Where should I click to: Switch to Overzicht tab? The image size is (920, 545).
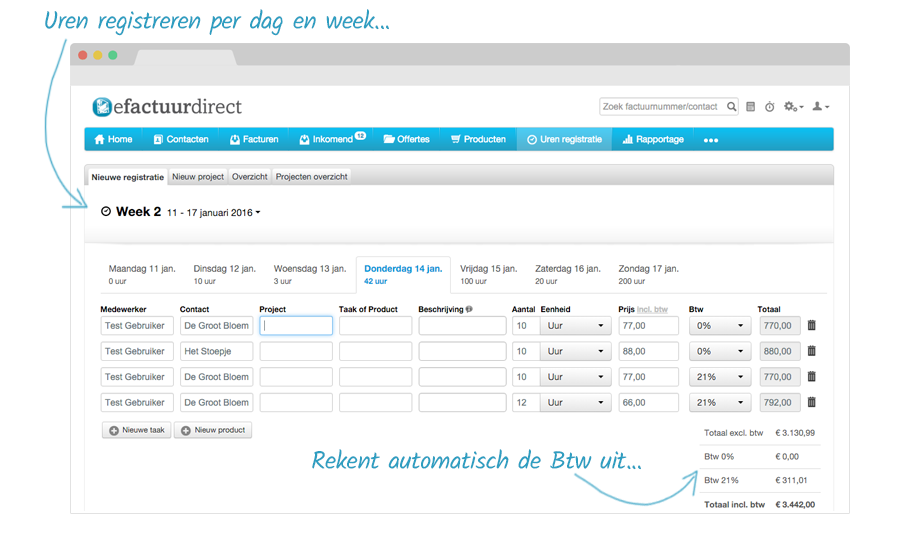(x=249, y=177)
